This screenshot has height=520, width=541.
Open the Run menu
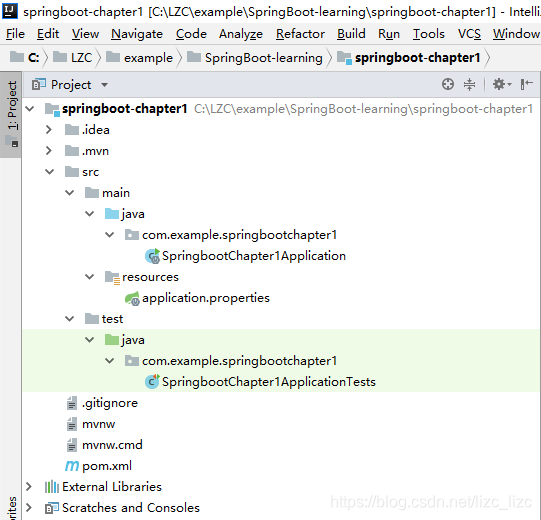389,34
